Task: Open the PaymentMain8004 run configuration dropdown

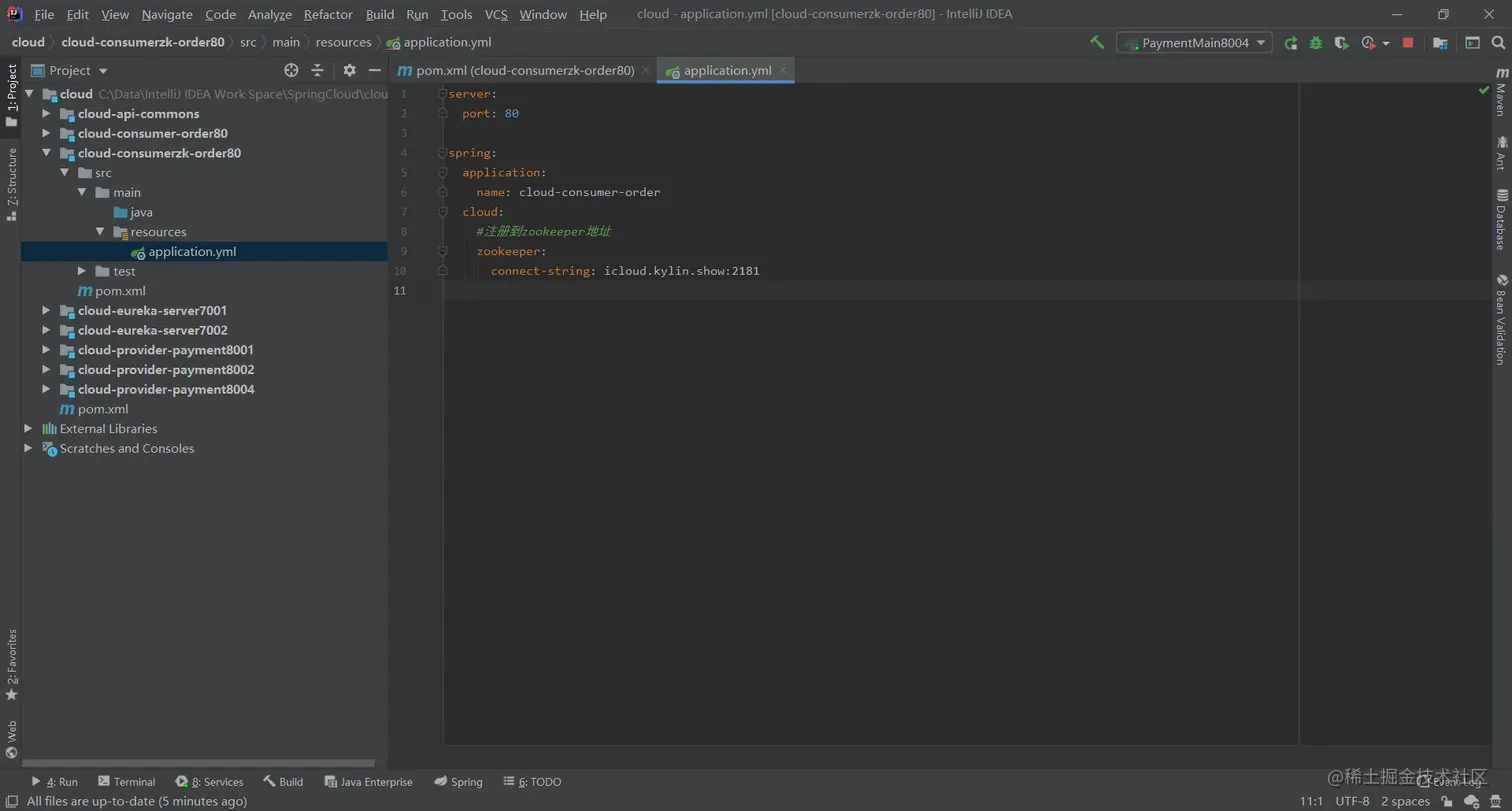Action: [1194, 43]
